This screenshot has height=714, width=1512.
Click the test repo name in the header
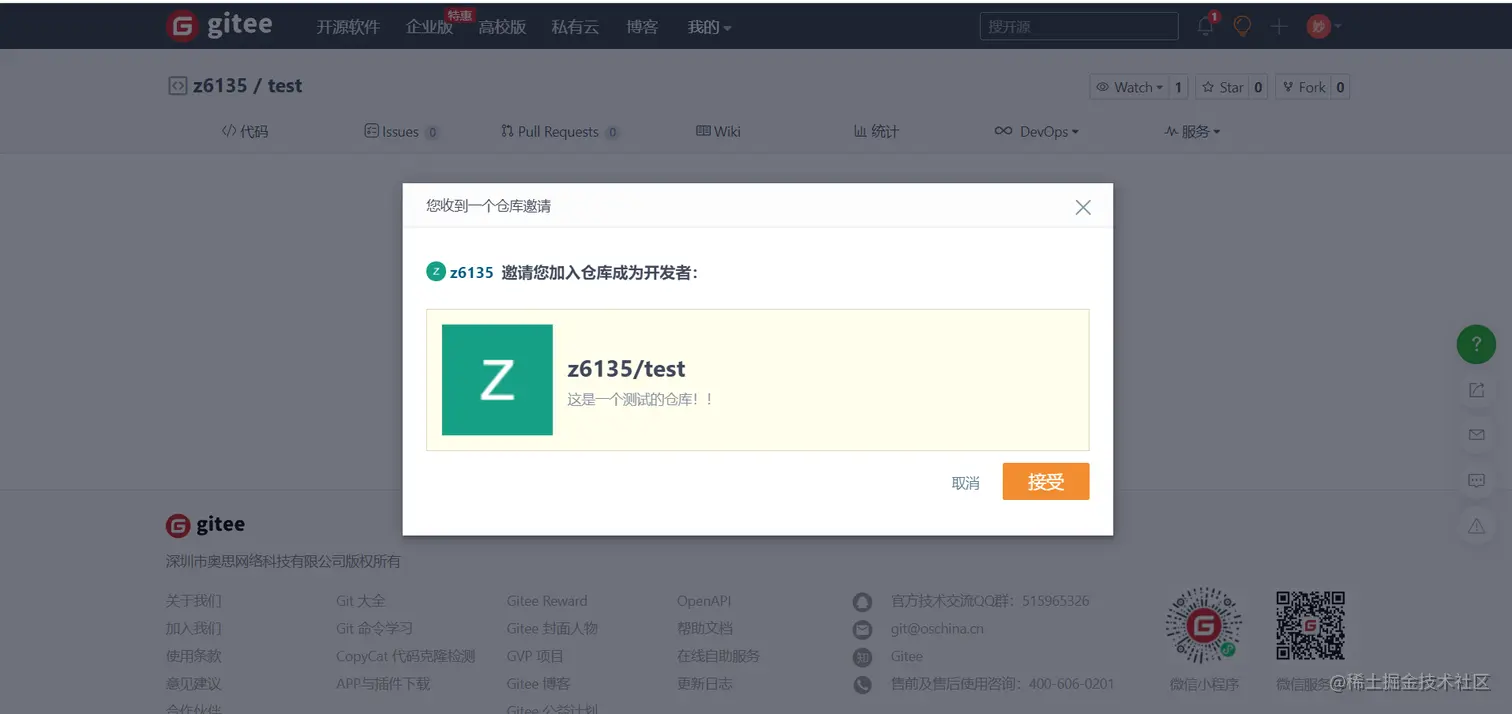[x=285, y=86]
